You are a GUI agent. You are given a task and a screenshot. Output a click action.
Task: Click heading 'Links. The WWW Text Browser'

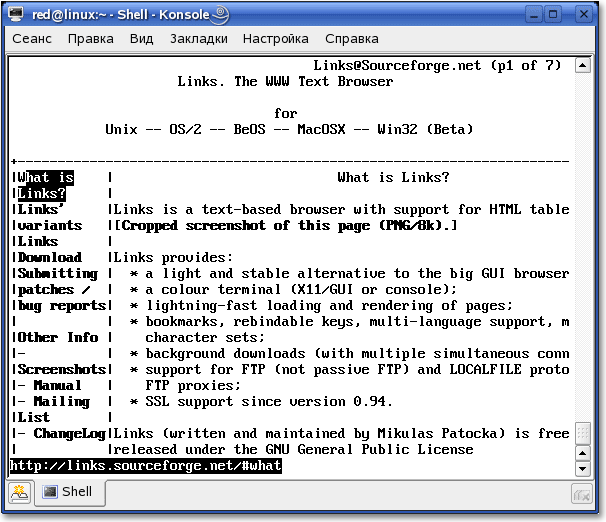pos(285,82)
